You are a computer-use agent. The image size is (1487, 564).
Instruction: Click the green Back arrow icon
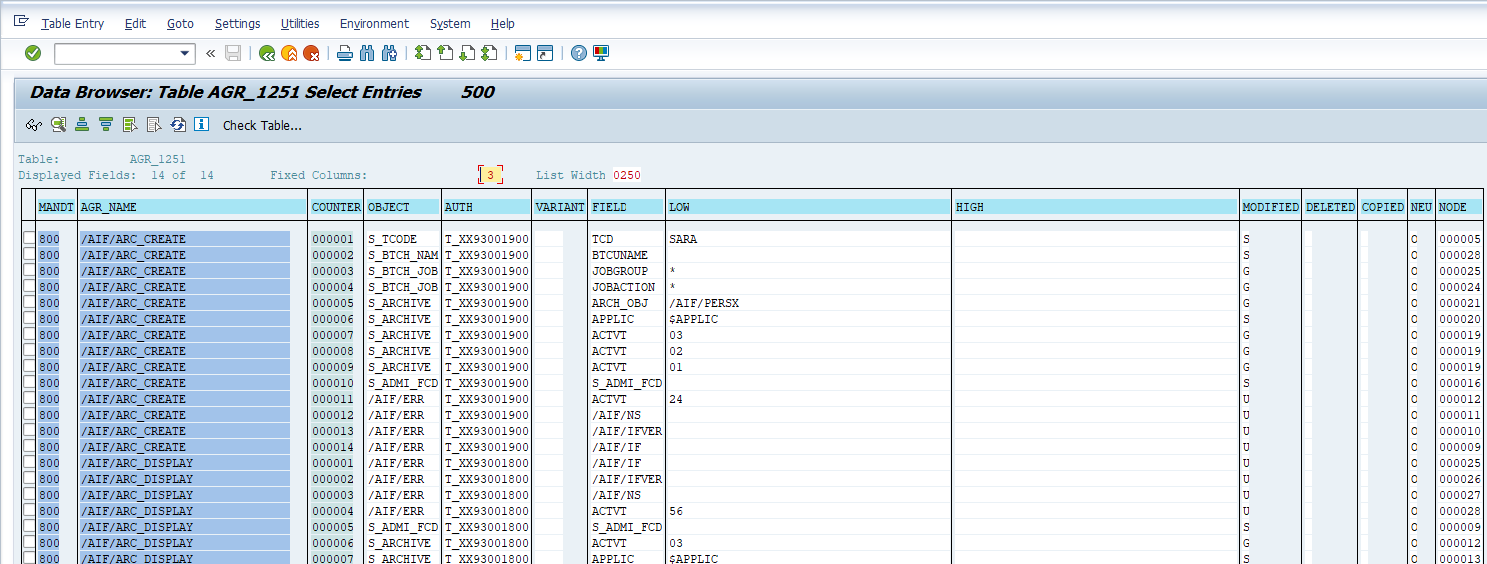point(267,53)
